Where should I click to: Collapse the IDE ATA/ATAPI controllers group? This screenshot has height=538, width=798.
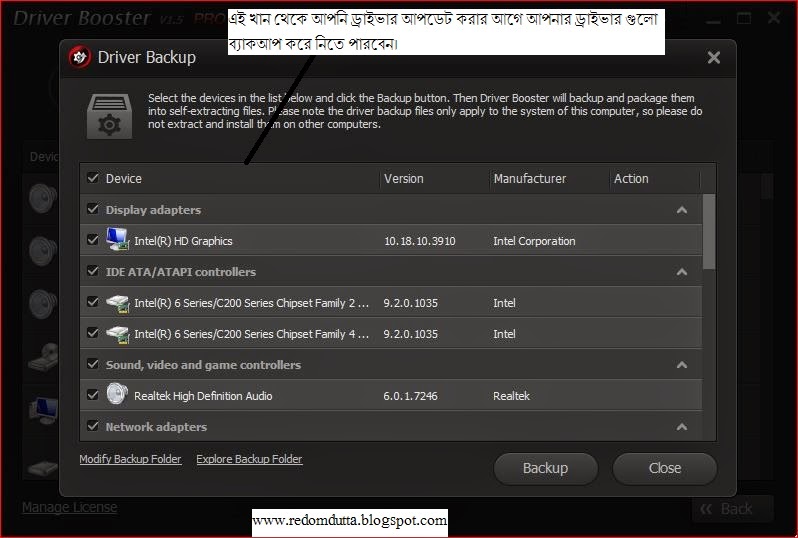pos(682,272)
